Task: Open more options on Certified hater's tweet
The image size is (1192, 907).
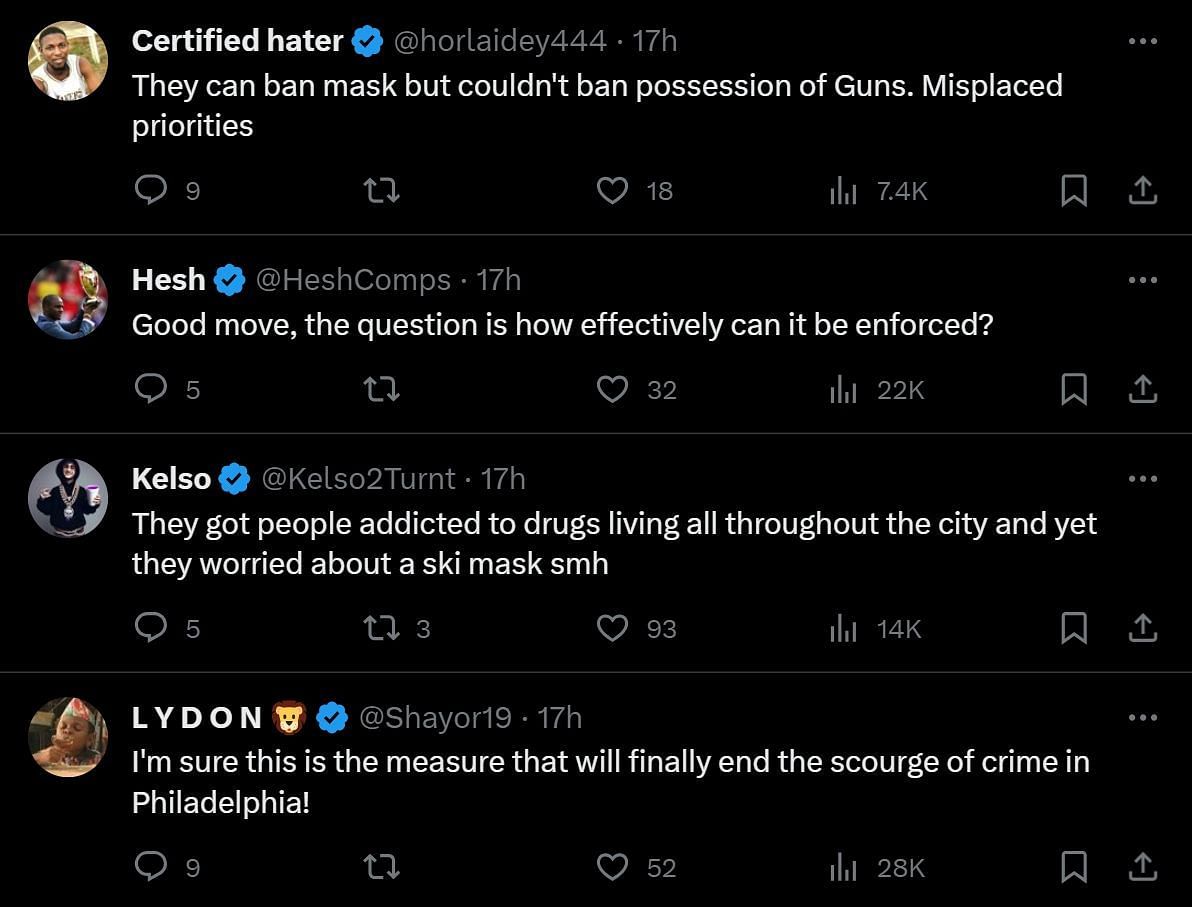Action: (x=1142, y=41)
